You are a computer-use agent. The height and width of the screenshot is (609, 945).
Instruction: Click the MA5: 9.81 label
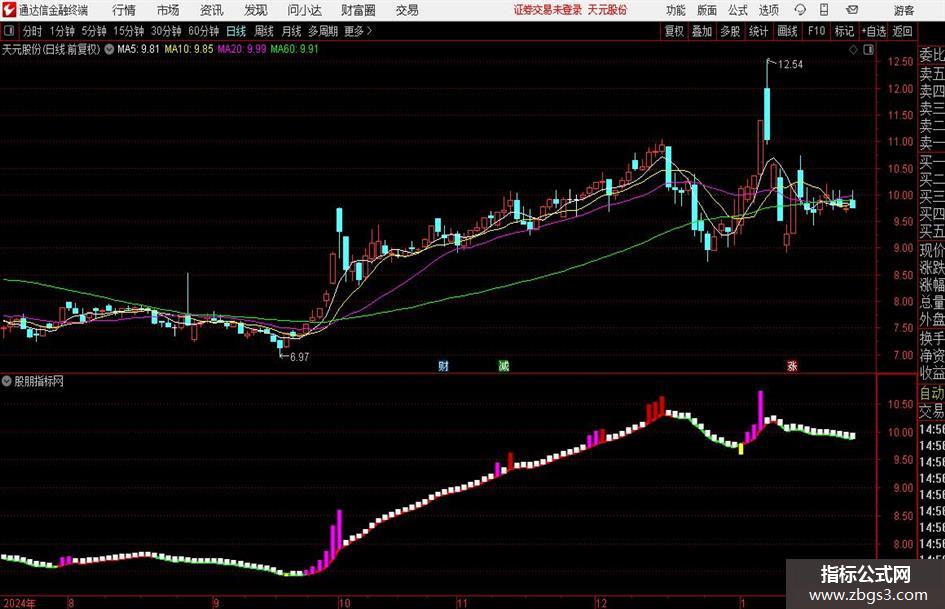click(138, 49)
